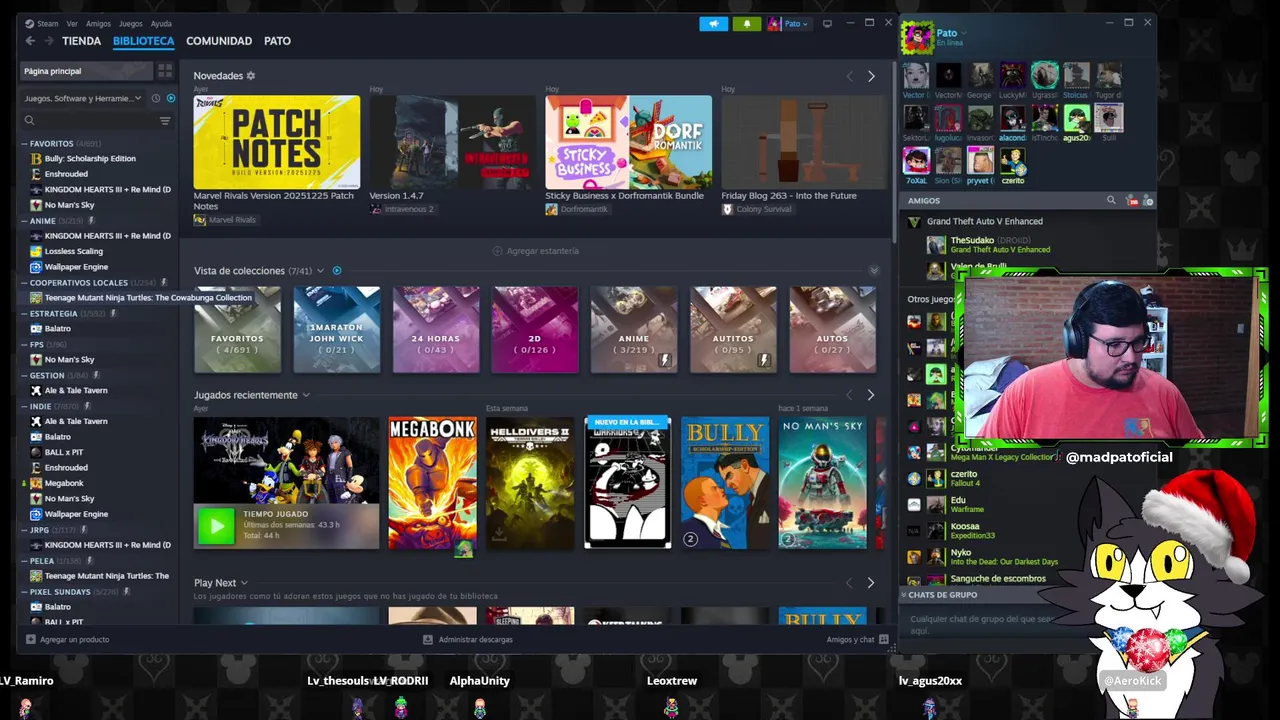Screen dimensions: 1280x720
Task: Open Administrar descargas at the bottom
Action: coord(468,639)
